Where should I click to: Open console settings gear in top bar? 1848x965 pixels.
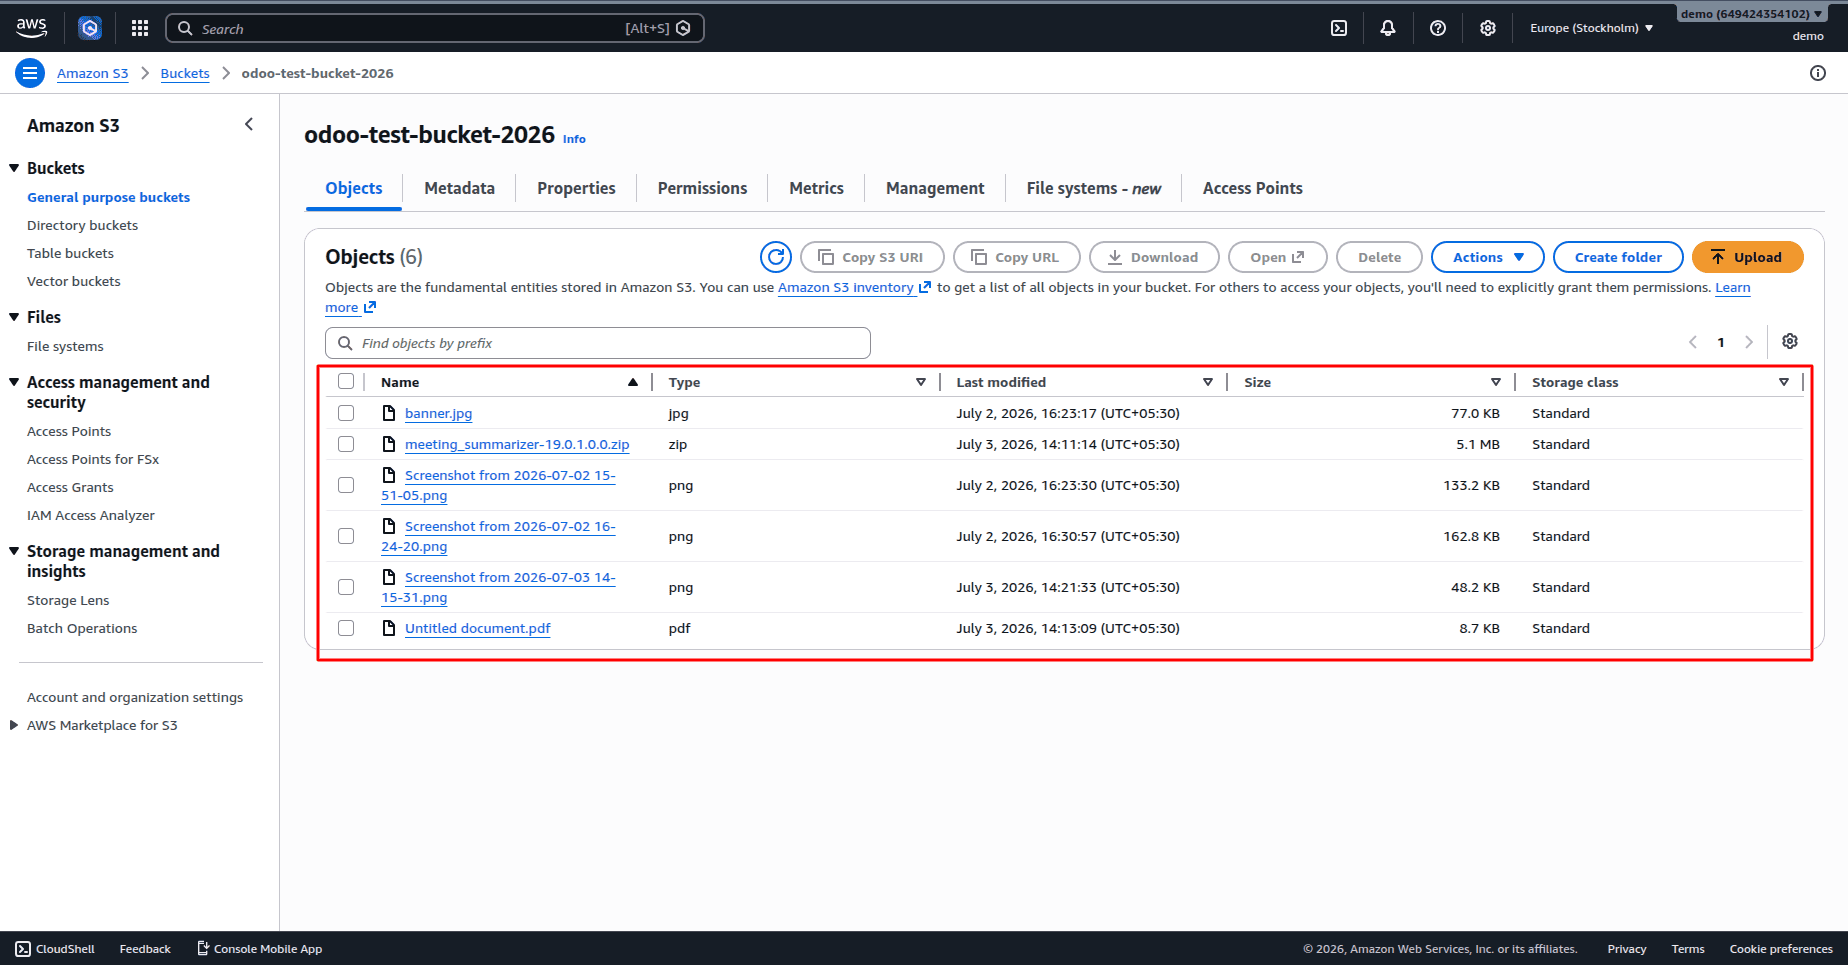coord(1488,28)
